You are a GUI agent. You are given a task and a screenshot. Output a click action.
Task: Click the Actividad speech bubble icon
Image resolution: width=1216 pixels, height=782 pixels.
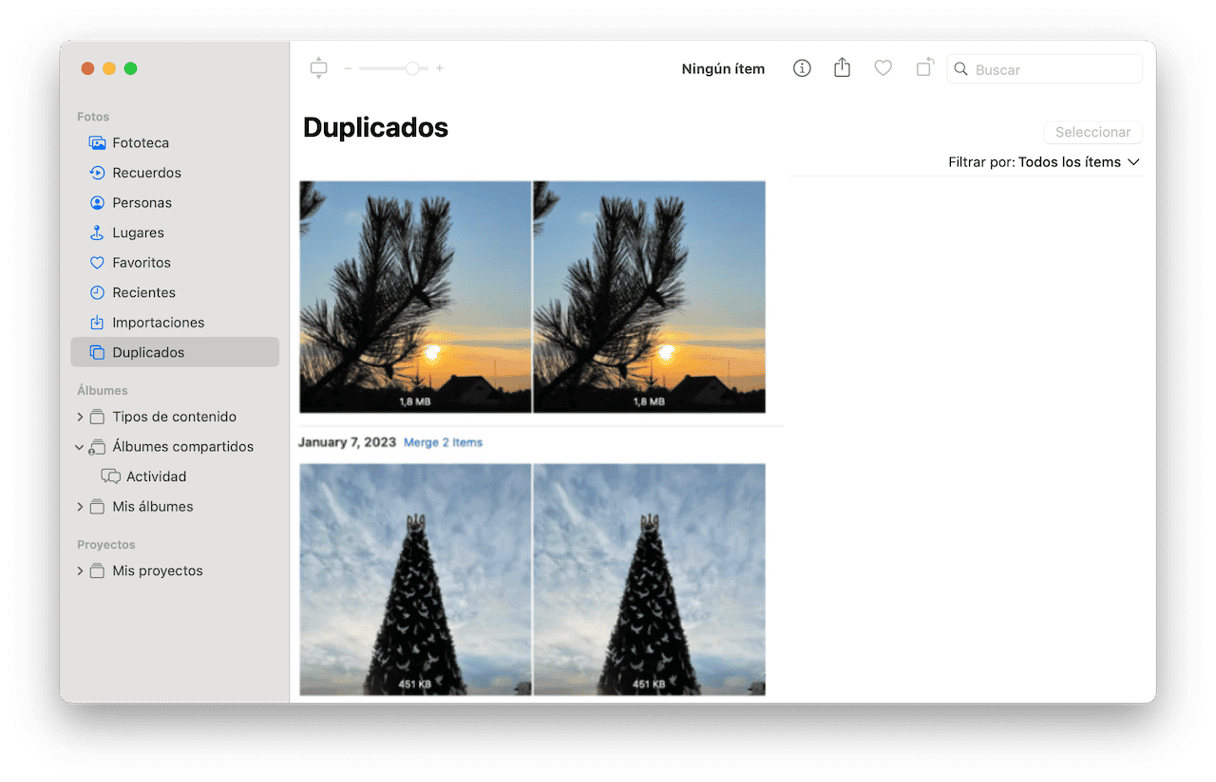click(111, 477)
